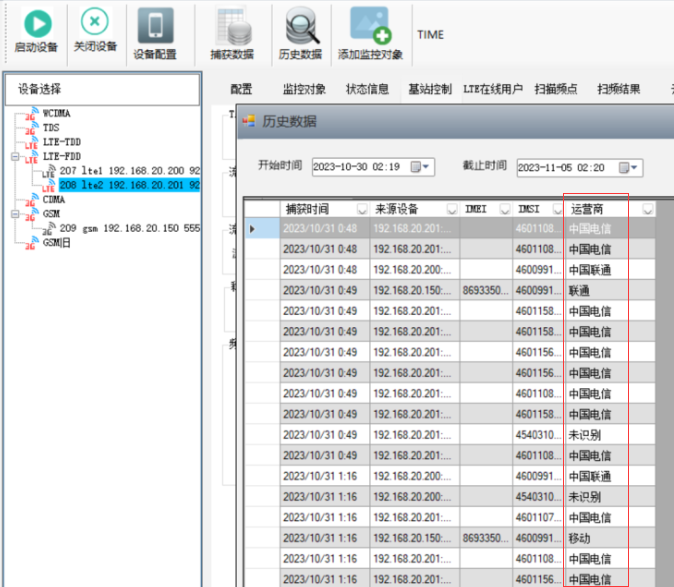Image resolution: width=674 pixels, height=587 pixels.
Task: Switch to the 扫描频点 tab
Action: pos(555,89)
